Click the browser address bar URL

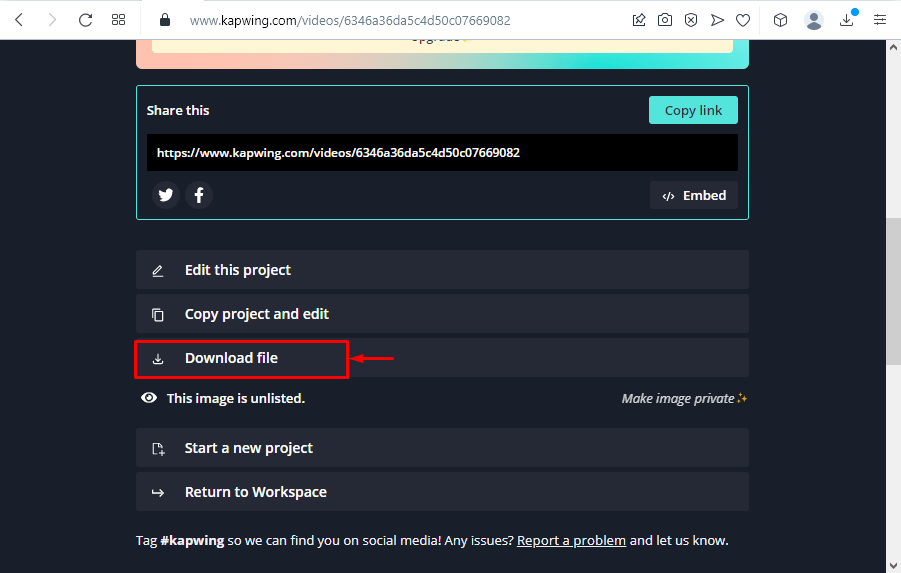coord(350,21)
